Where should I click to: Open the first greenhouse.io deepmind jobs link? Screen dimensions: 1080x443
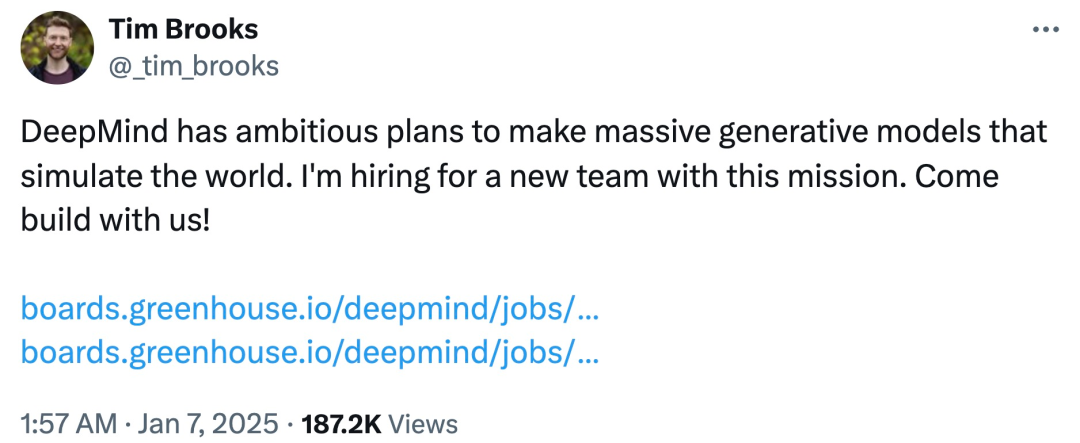[x=310, y=309]
